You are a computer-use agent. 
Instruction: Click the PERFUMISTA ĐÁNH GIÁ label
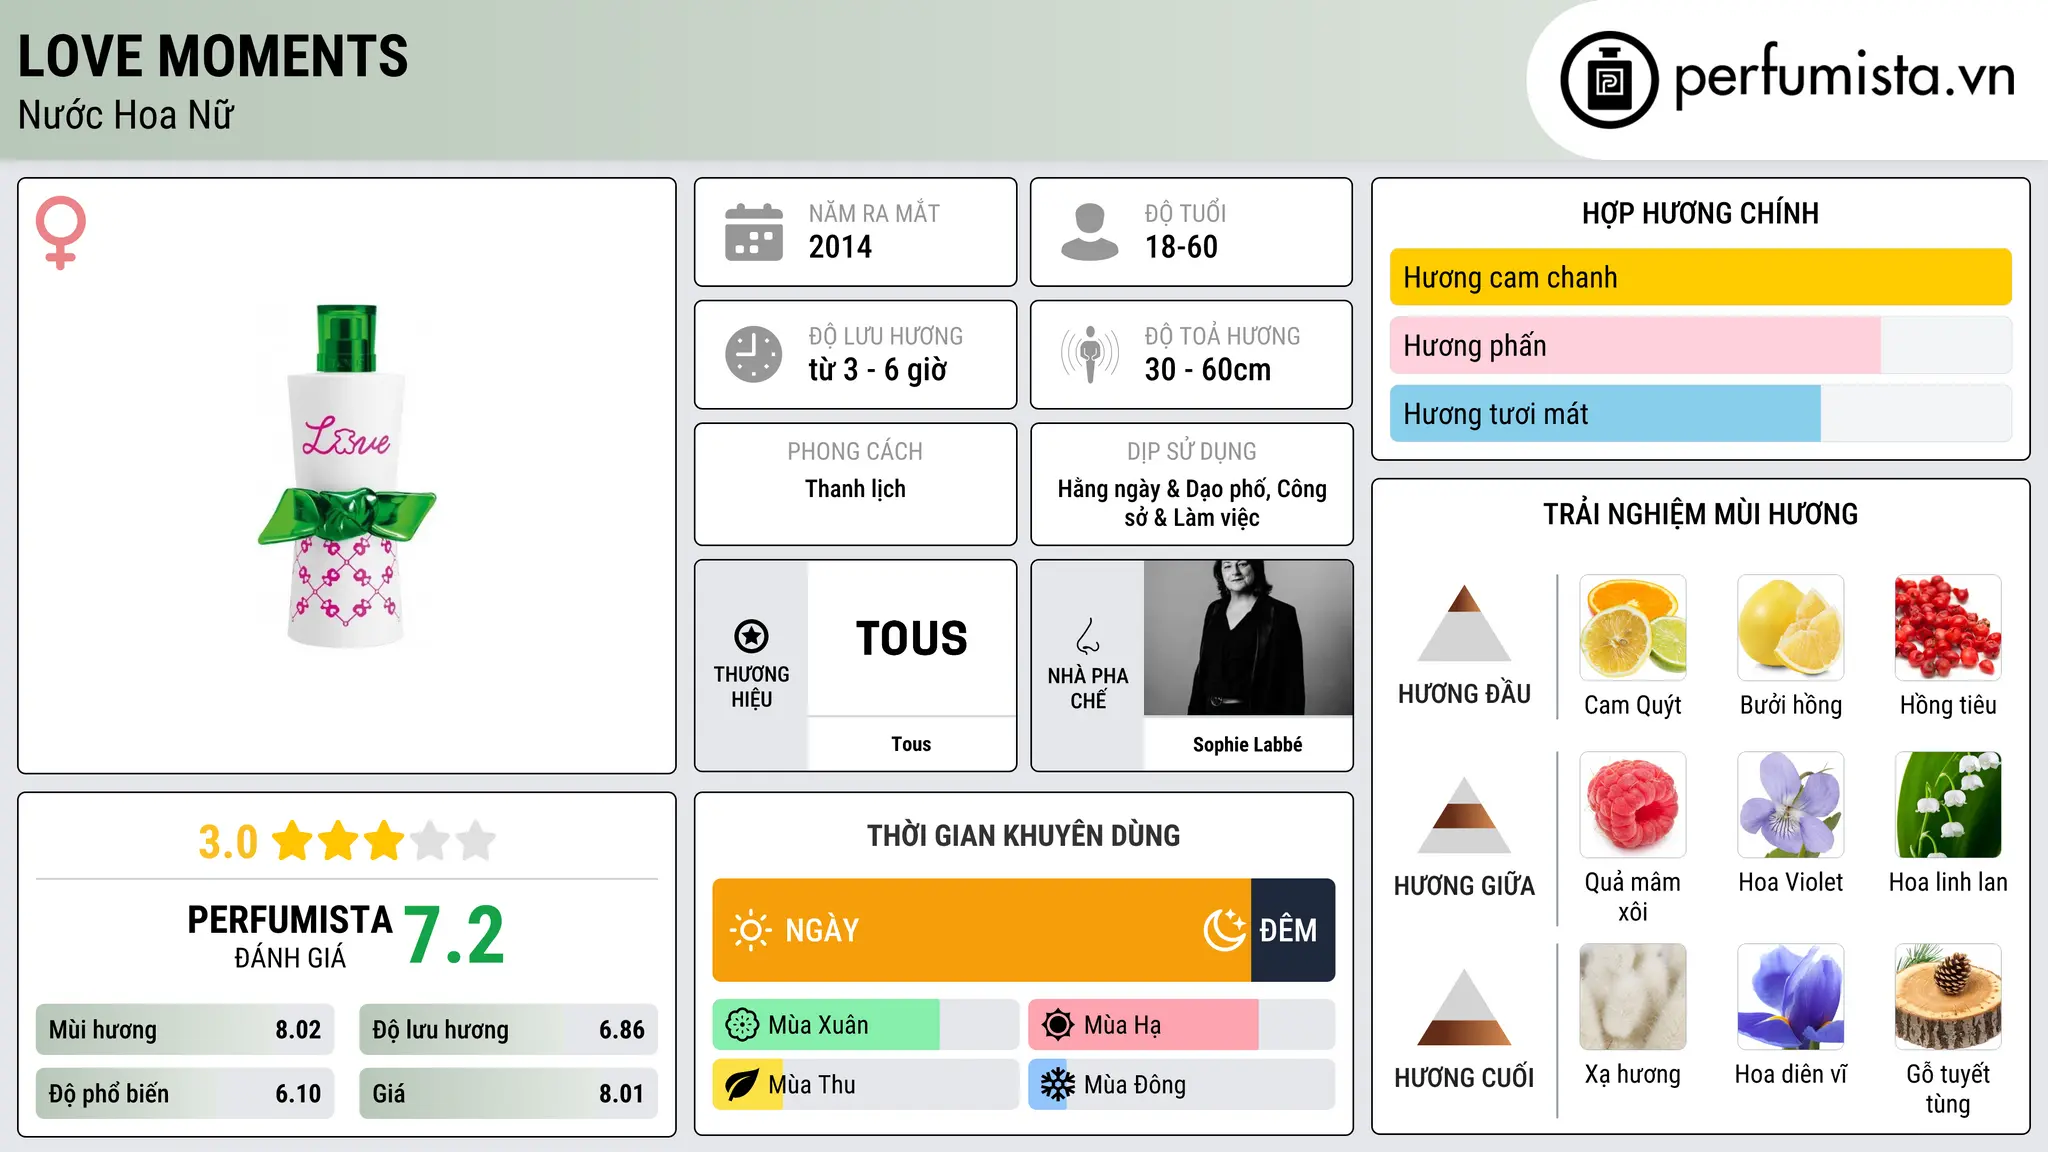(290, 936)
